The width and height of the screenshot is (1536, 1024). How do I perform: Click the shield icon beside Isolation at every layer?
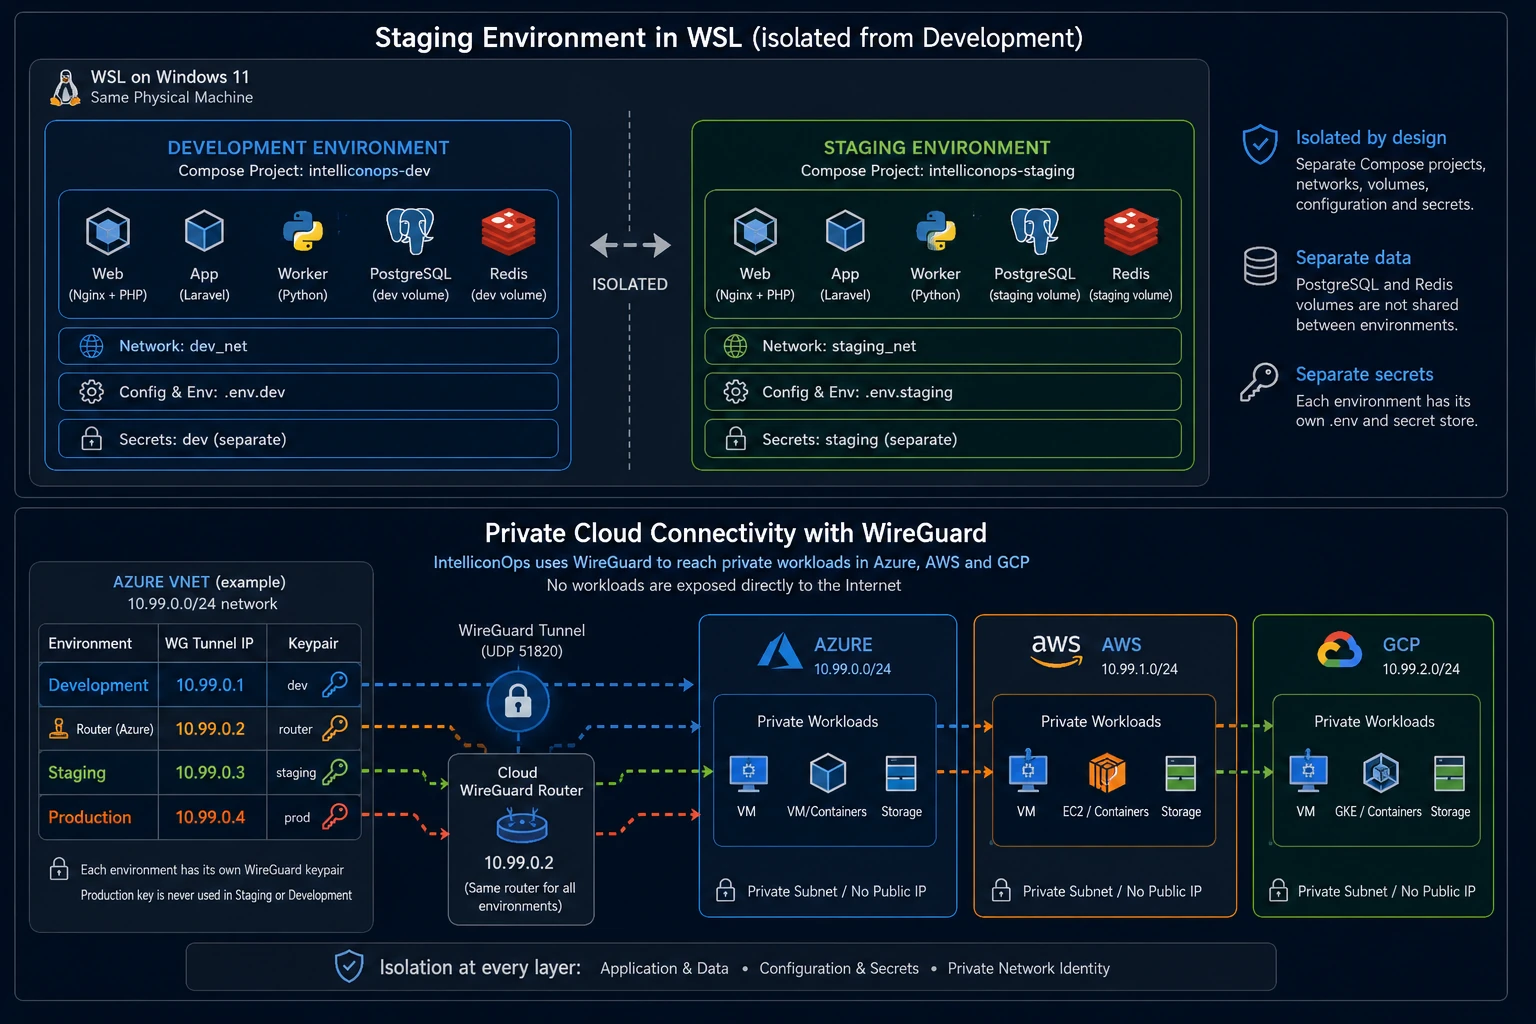click(x=348, y=967)
